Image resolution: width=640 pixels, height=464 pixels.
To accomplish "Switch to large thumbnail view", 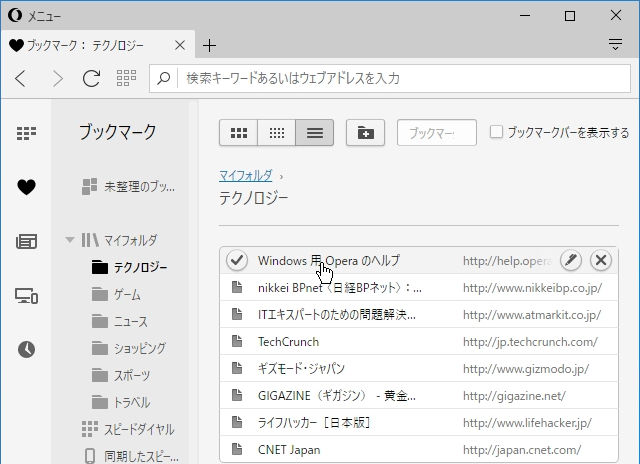I will point(239,133).
